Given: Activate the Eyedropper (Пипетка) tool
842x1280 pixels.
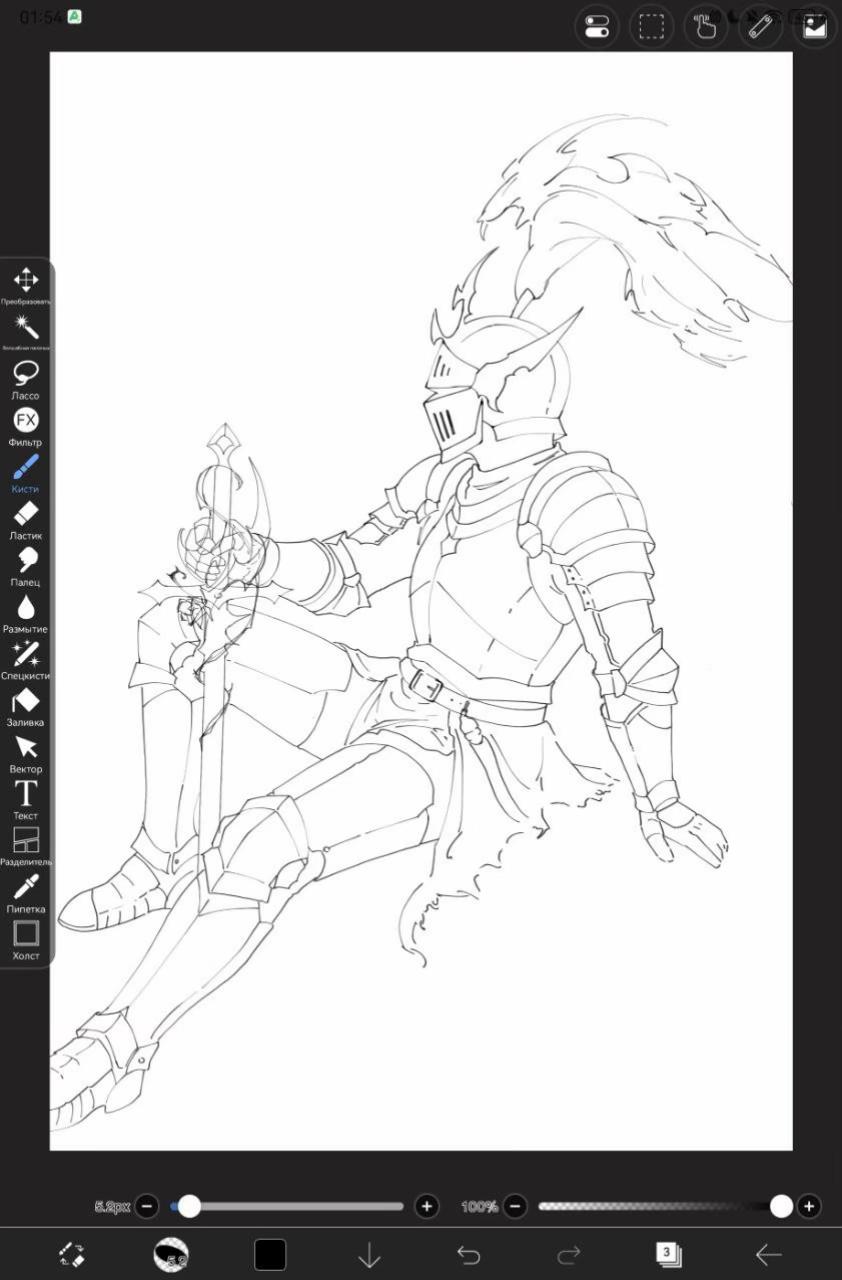Looking at the screenshot, I should (26, 893).
